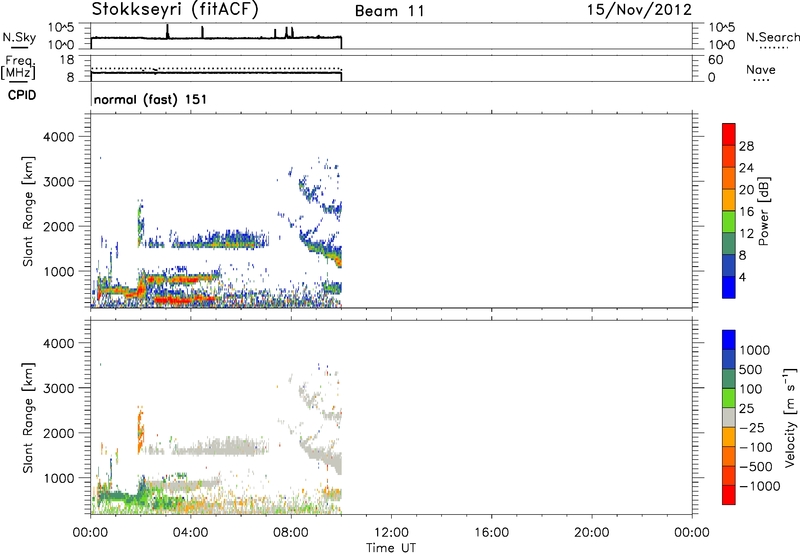The width and height of the screenshot is (800, 554).
Task: Click the '04:00' time axis label
Action: click(x=191, y=533)
